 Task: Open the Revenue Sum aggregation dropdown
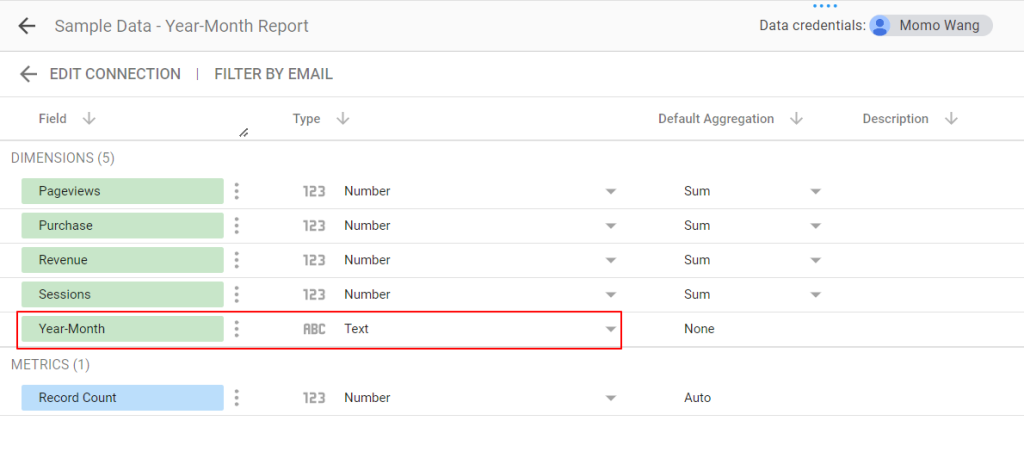click(815, 260)
